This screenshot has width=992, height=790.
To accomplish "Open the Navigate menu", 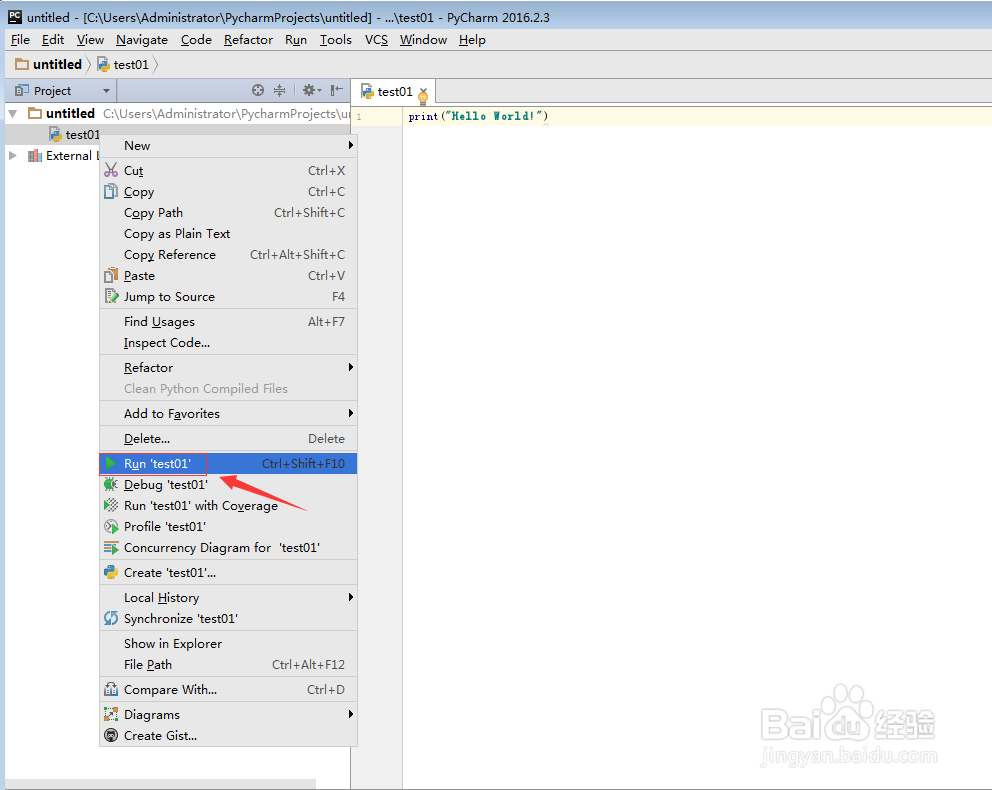I will [x=142, y=40].
